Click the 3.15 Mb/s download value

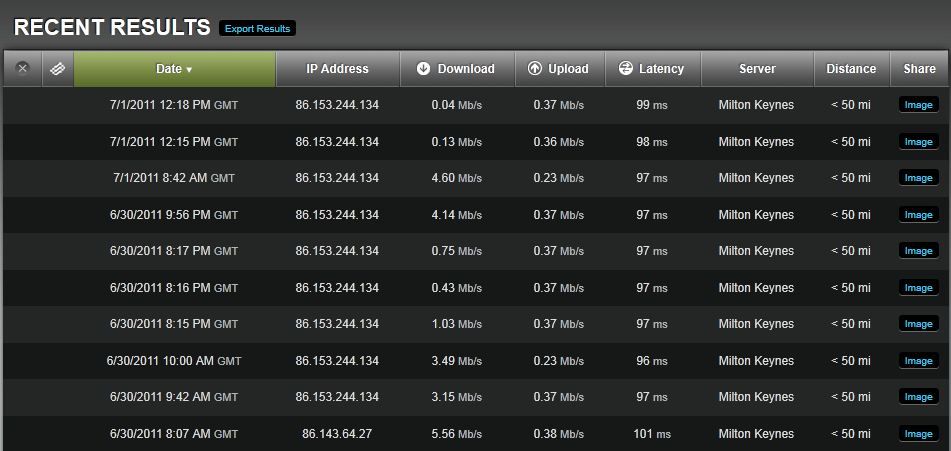(x=457, y=396)
